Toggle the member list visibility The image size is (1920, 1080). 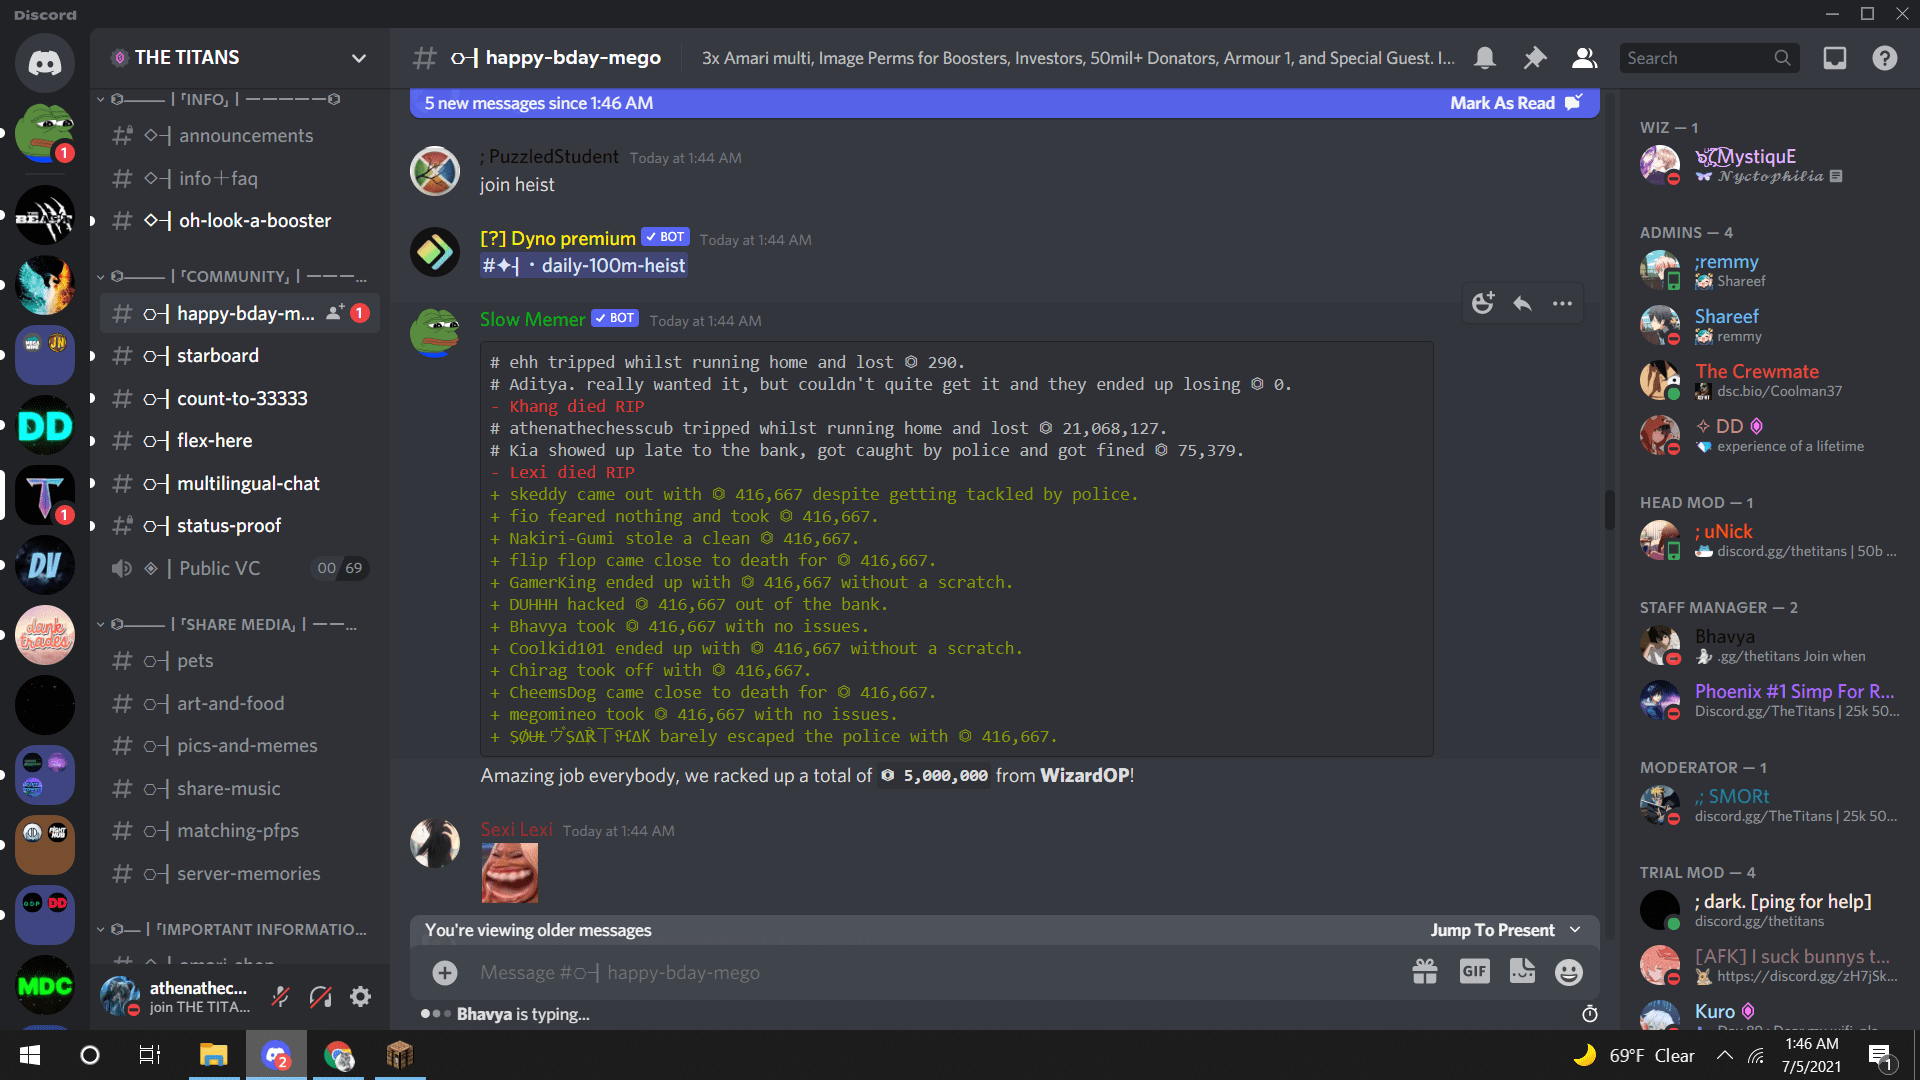click(1584, 58)
